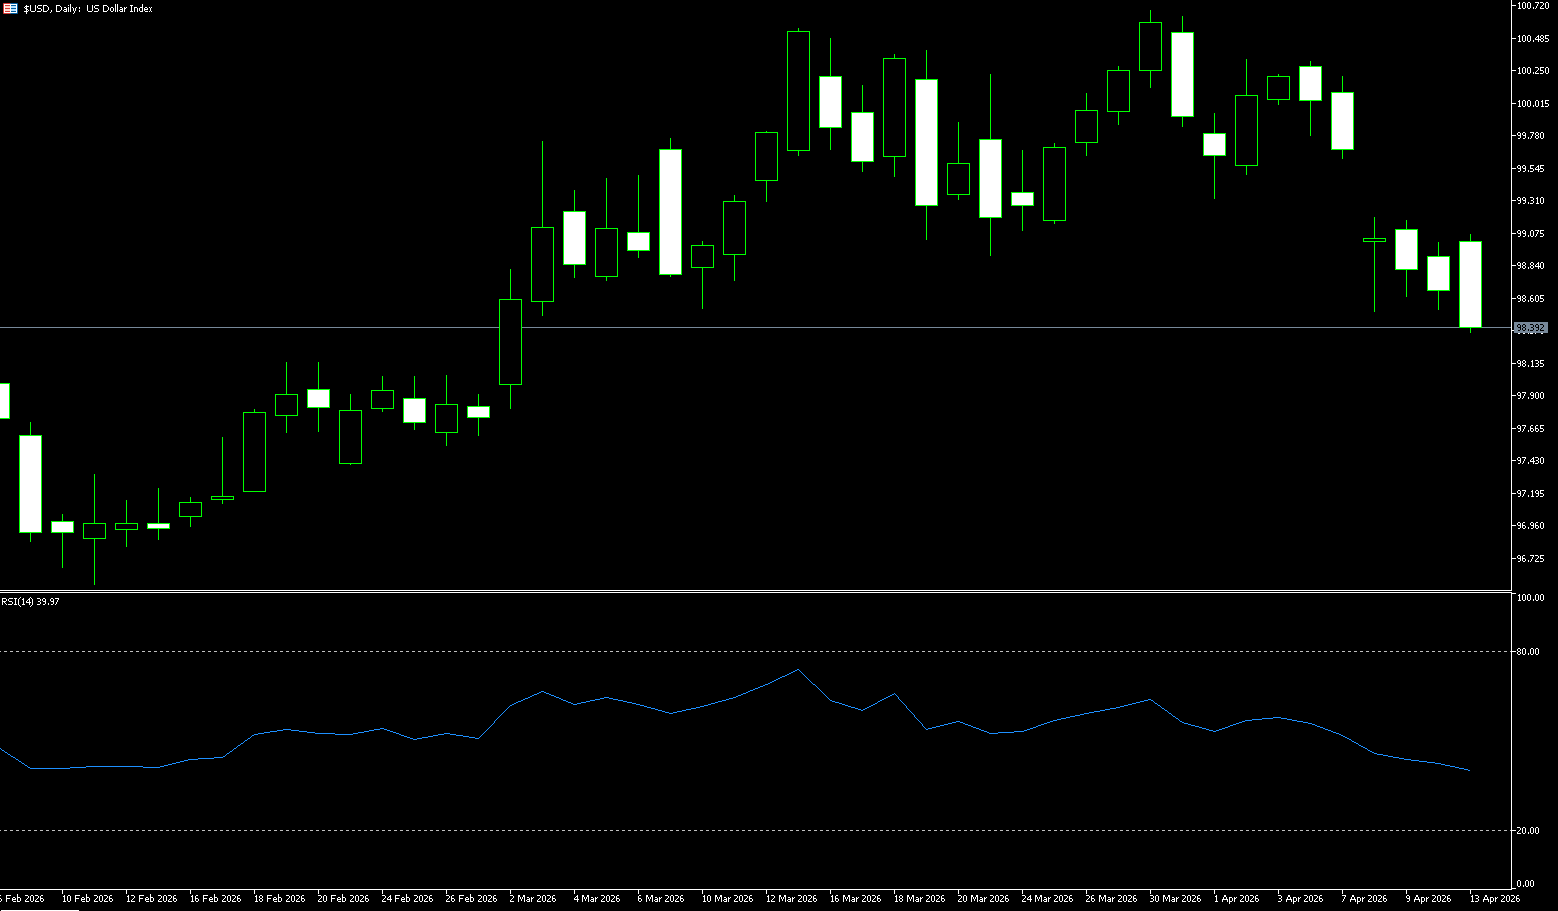Select the 13 Apr 2026 date label
The width and height of the screenshot is (1558, 911).
1494,899
